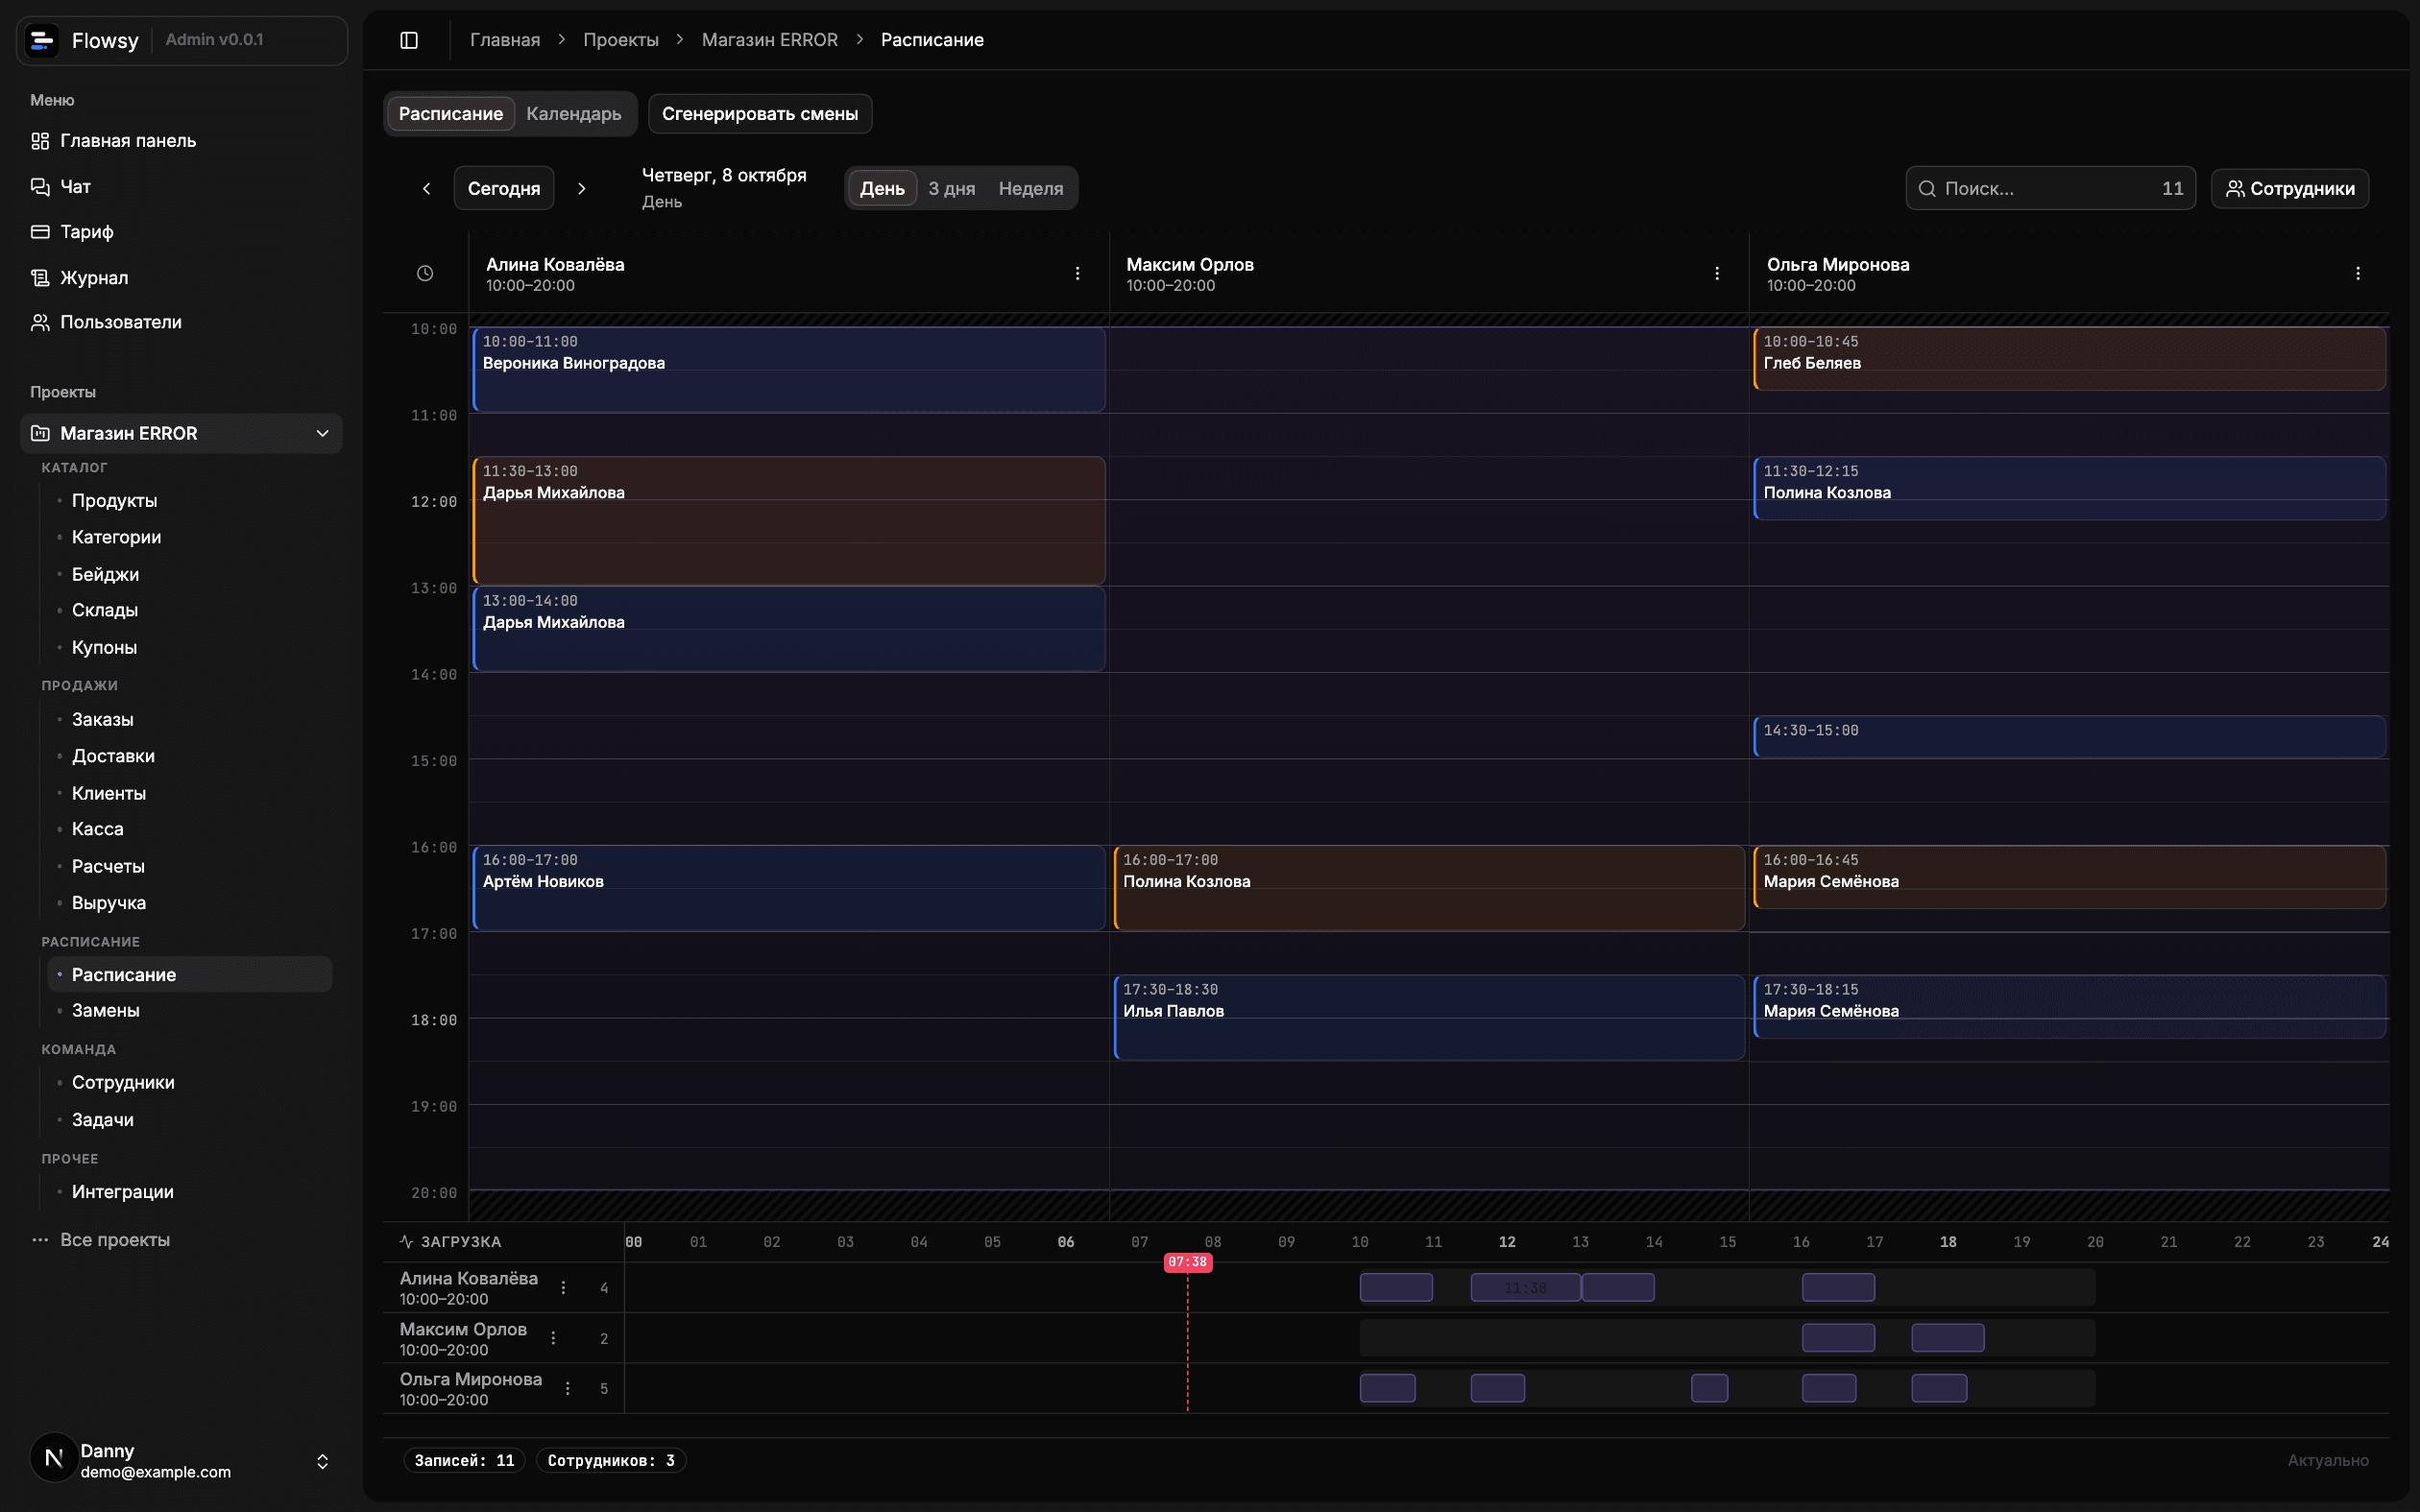Go to previous day arrow
The width and height of the screenshot is (2420, 1512).
pyautogui.click(x=427, y=188)
